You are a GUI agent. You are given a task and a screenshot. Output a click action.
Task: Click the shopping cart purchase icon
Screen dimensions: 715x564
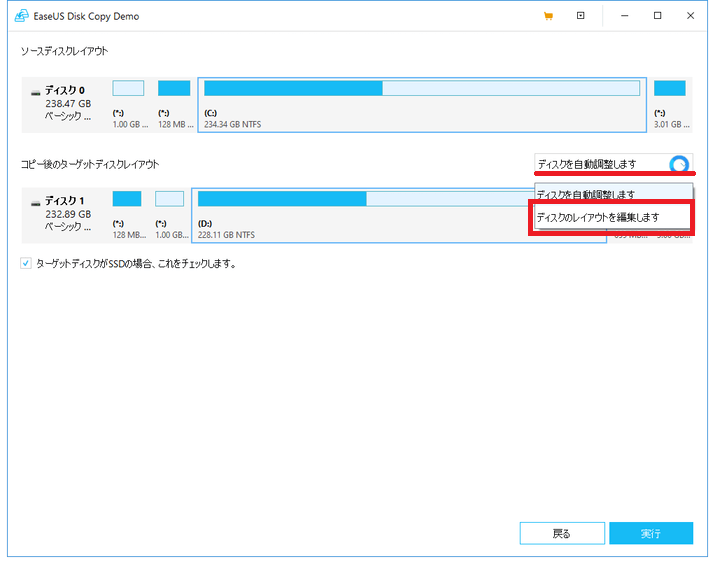click(548, 16)
